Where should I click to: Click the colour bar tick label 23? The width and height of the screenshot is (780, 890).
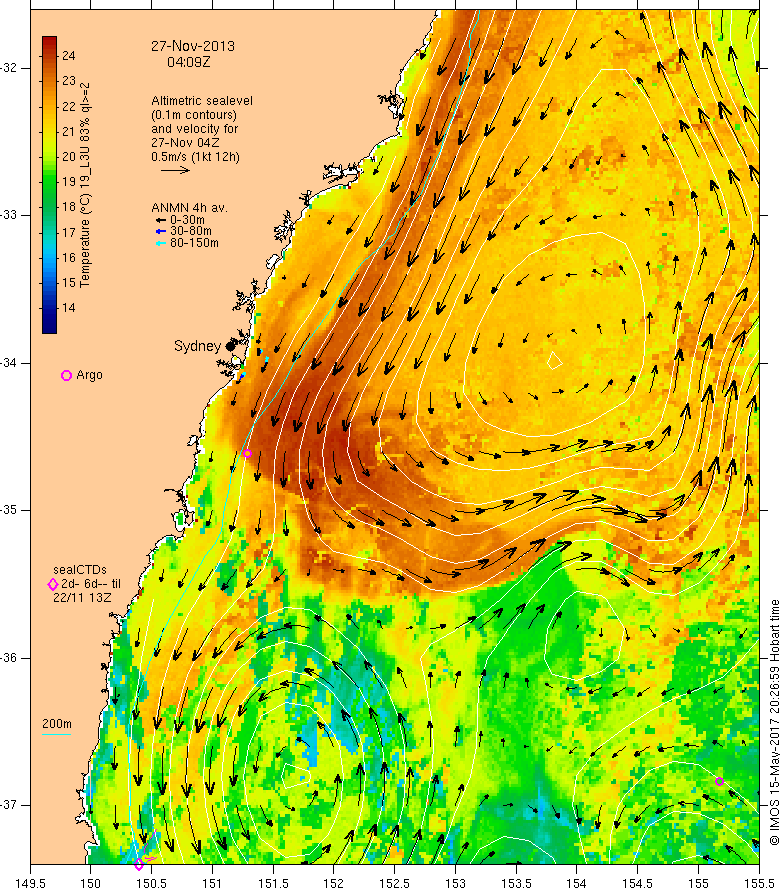[x=69, y=81]
